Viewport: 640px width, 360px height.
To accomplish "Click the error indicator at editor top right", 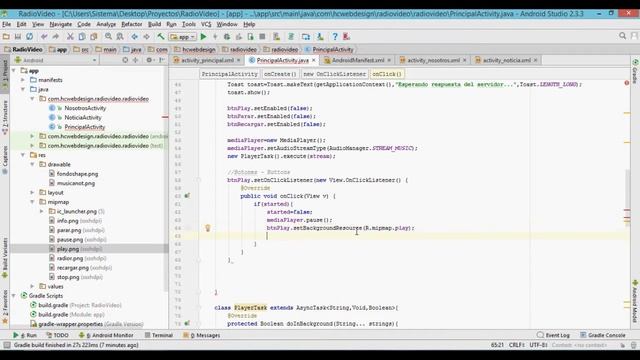I will 627,83.
